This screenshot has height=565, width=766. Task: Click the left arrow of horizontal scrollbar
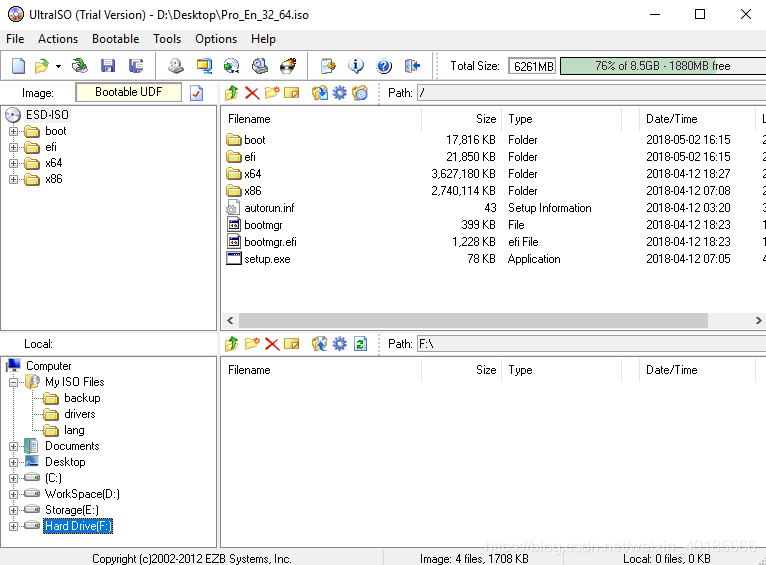(230, 320)
